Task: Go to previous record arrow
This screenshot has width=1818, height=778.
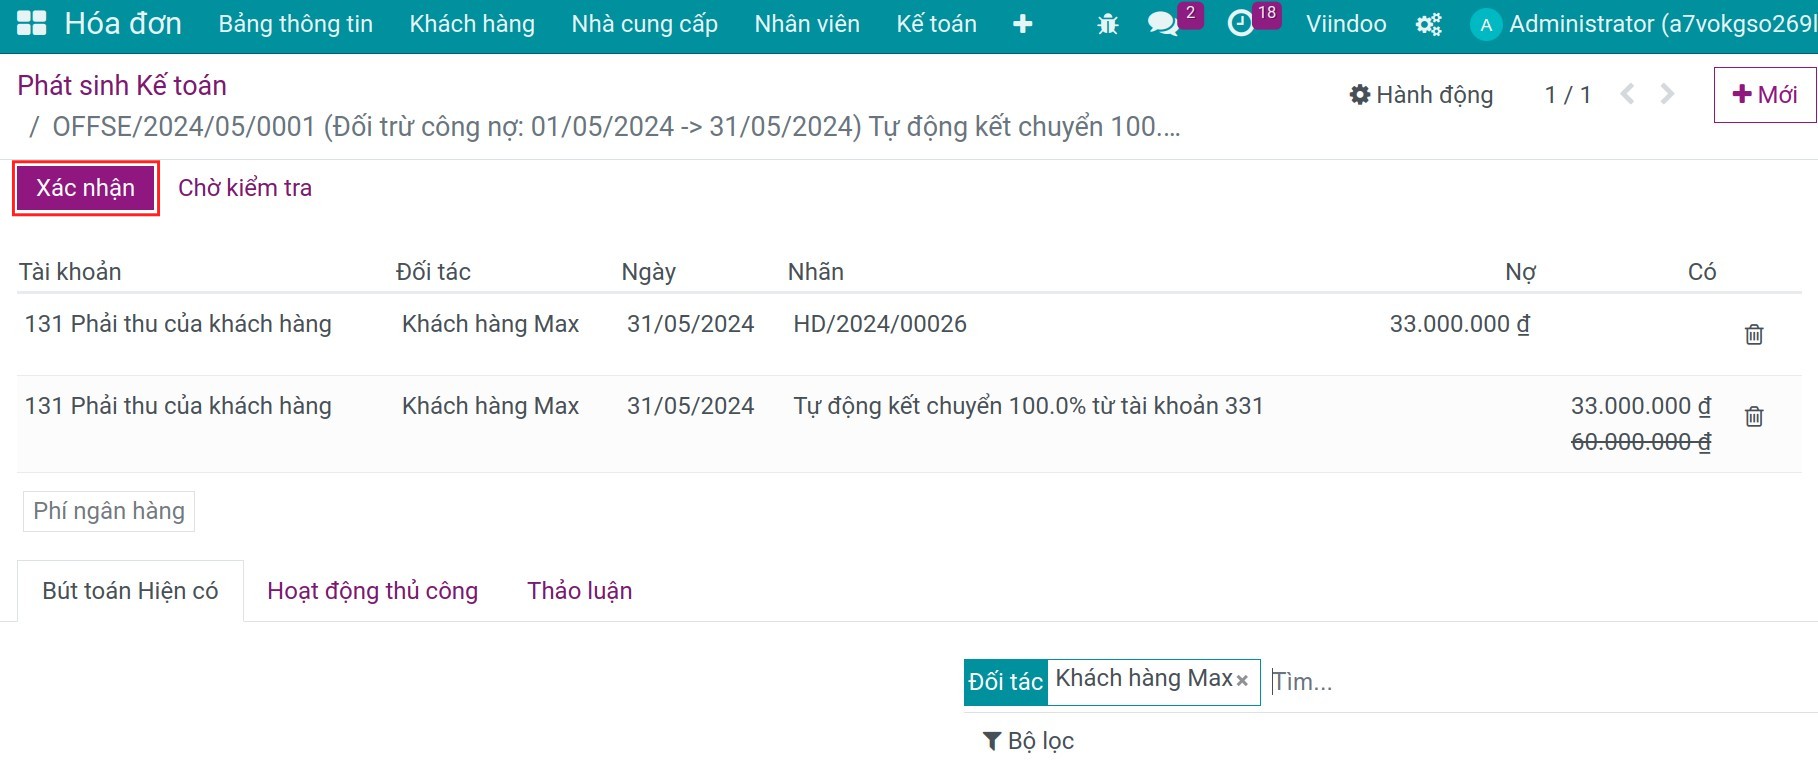Action: point(1628,94)
